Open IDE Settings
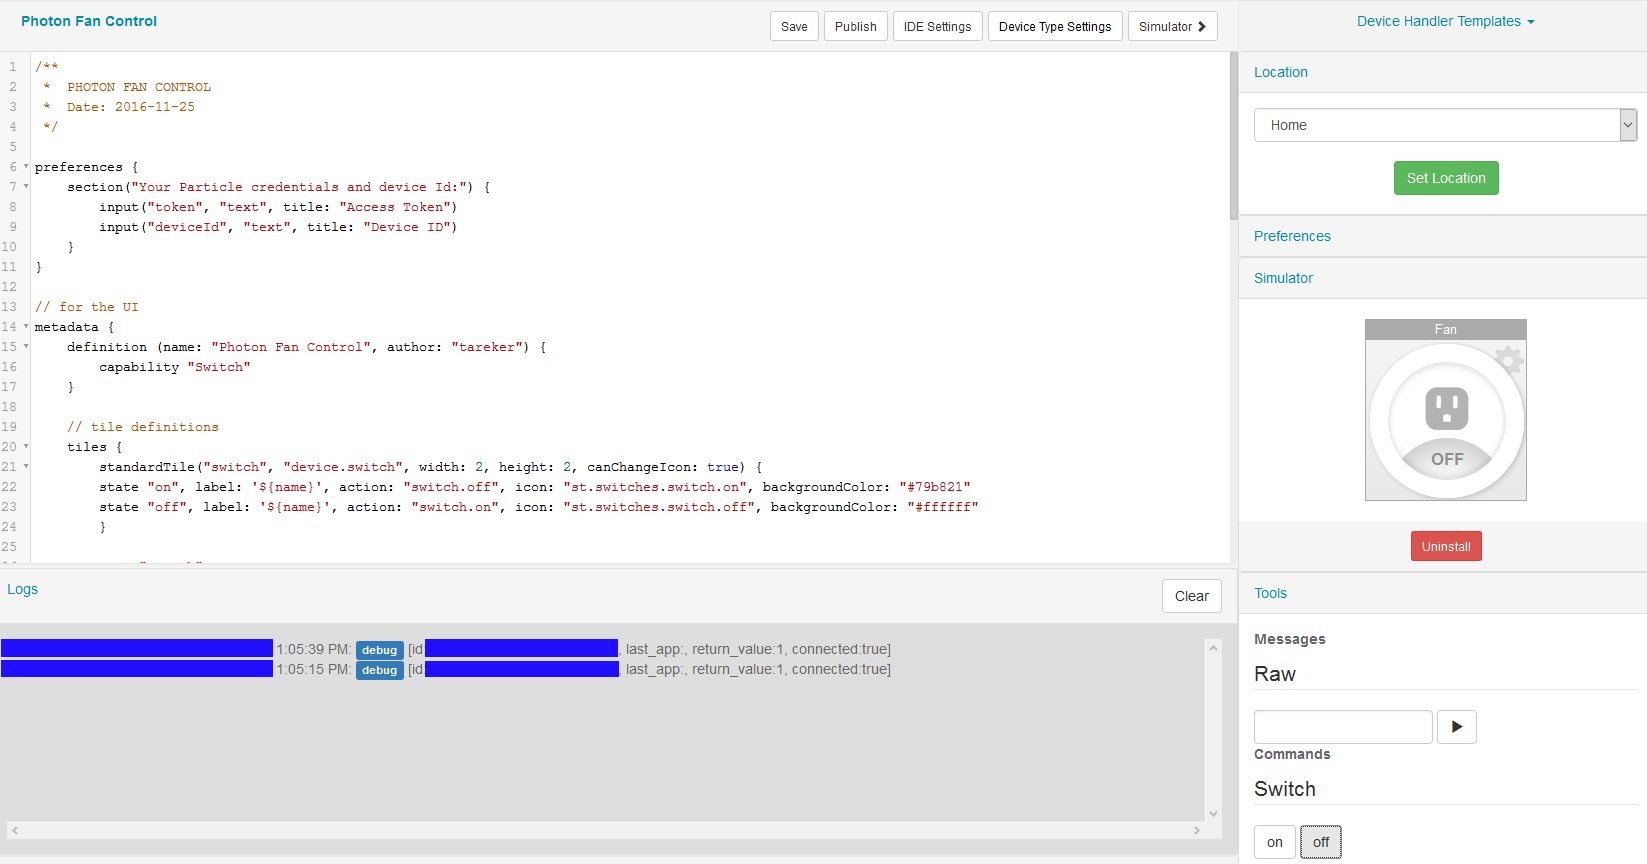1647x864 pixels. (937, 26)
